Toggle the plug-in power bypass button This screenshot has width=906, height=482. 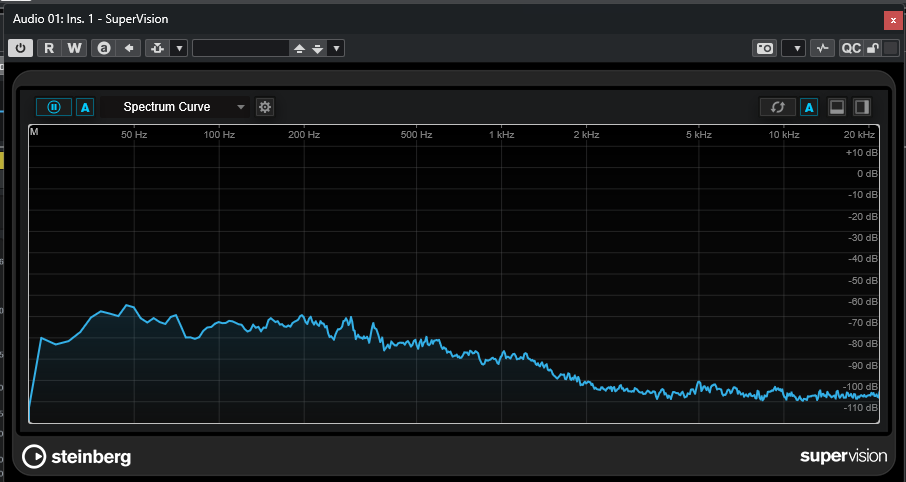pos(20,48)
